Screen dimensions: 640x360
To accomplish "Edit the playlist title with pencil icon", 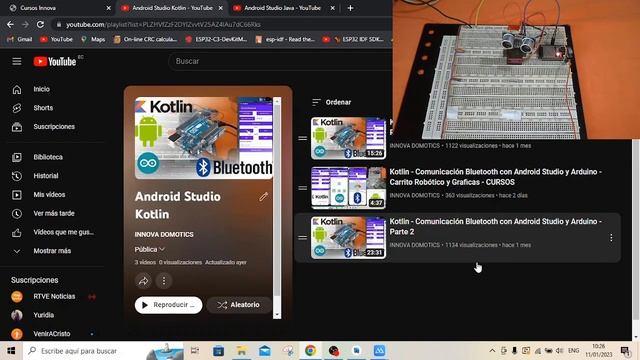I will click(x=264, y=197).
